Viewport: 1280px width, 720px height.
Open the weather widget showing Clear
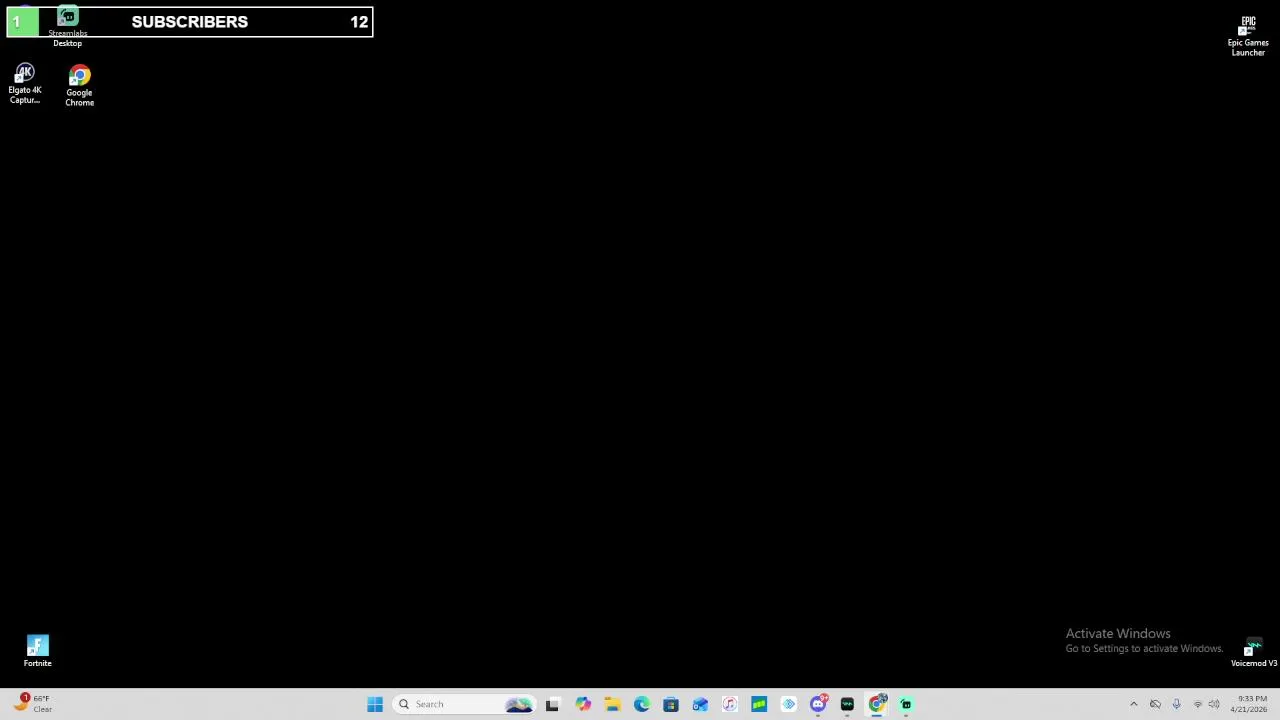[32, 704]
